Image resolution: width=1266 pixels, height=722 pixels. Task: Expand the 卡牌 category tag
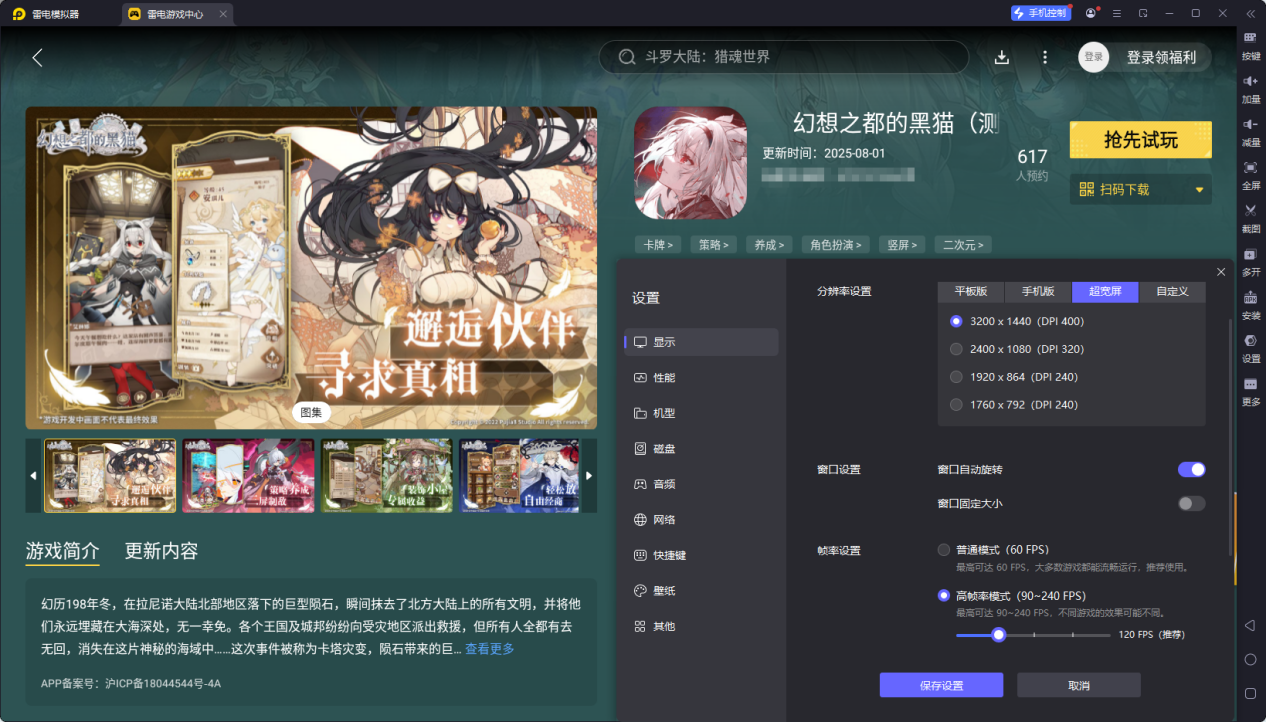tap(657, 244)
